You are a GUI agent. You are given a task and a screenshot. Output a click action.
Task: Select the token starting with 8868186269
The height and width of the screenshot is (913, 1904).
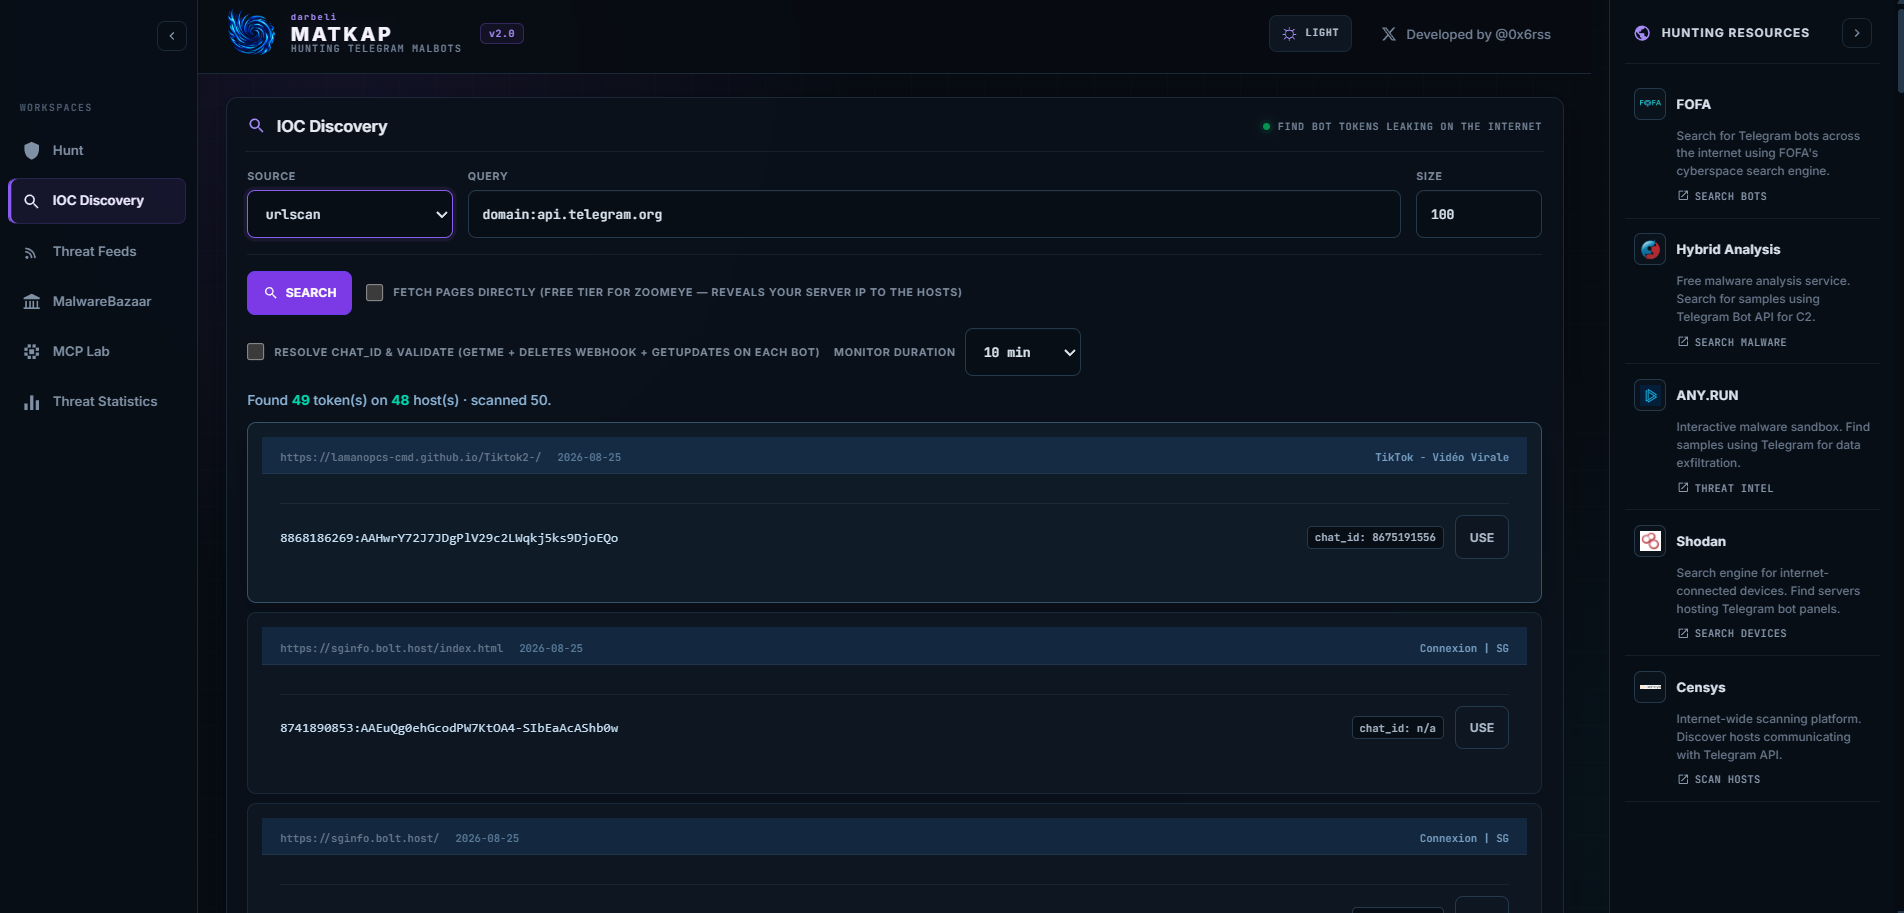tap(449, 538)
